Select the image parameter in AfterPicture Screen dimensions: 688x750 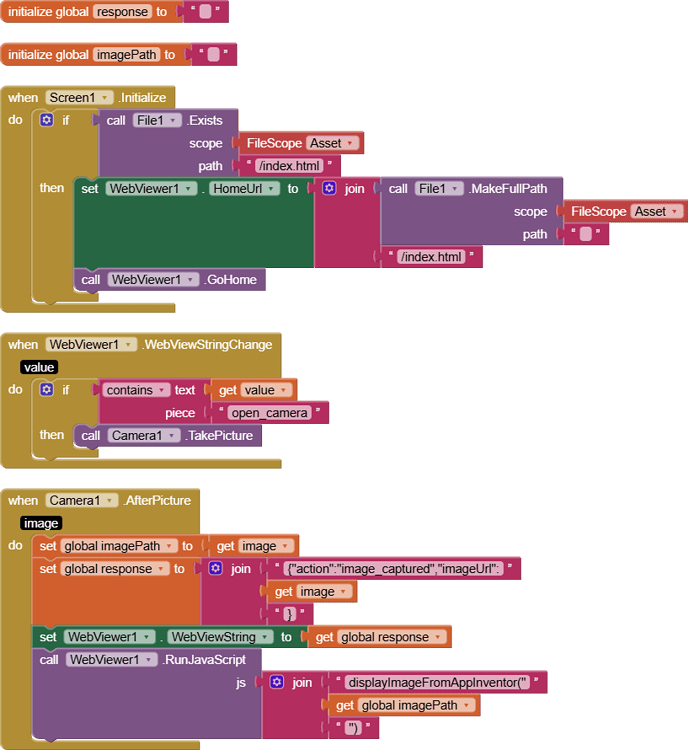[x=41, y=523]
